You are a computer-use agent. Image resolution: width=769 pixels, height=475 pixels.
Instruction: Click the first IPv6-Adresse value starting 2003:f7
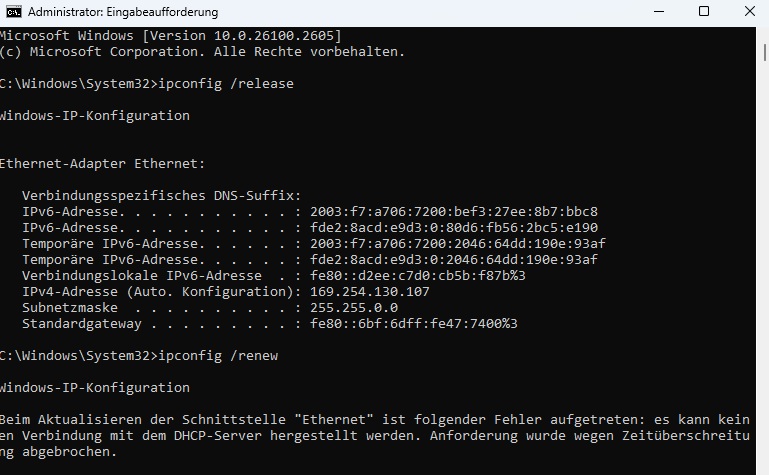452,211
